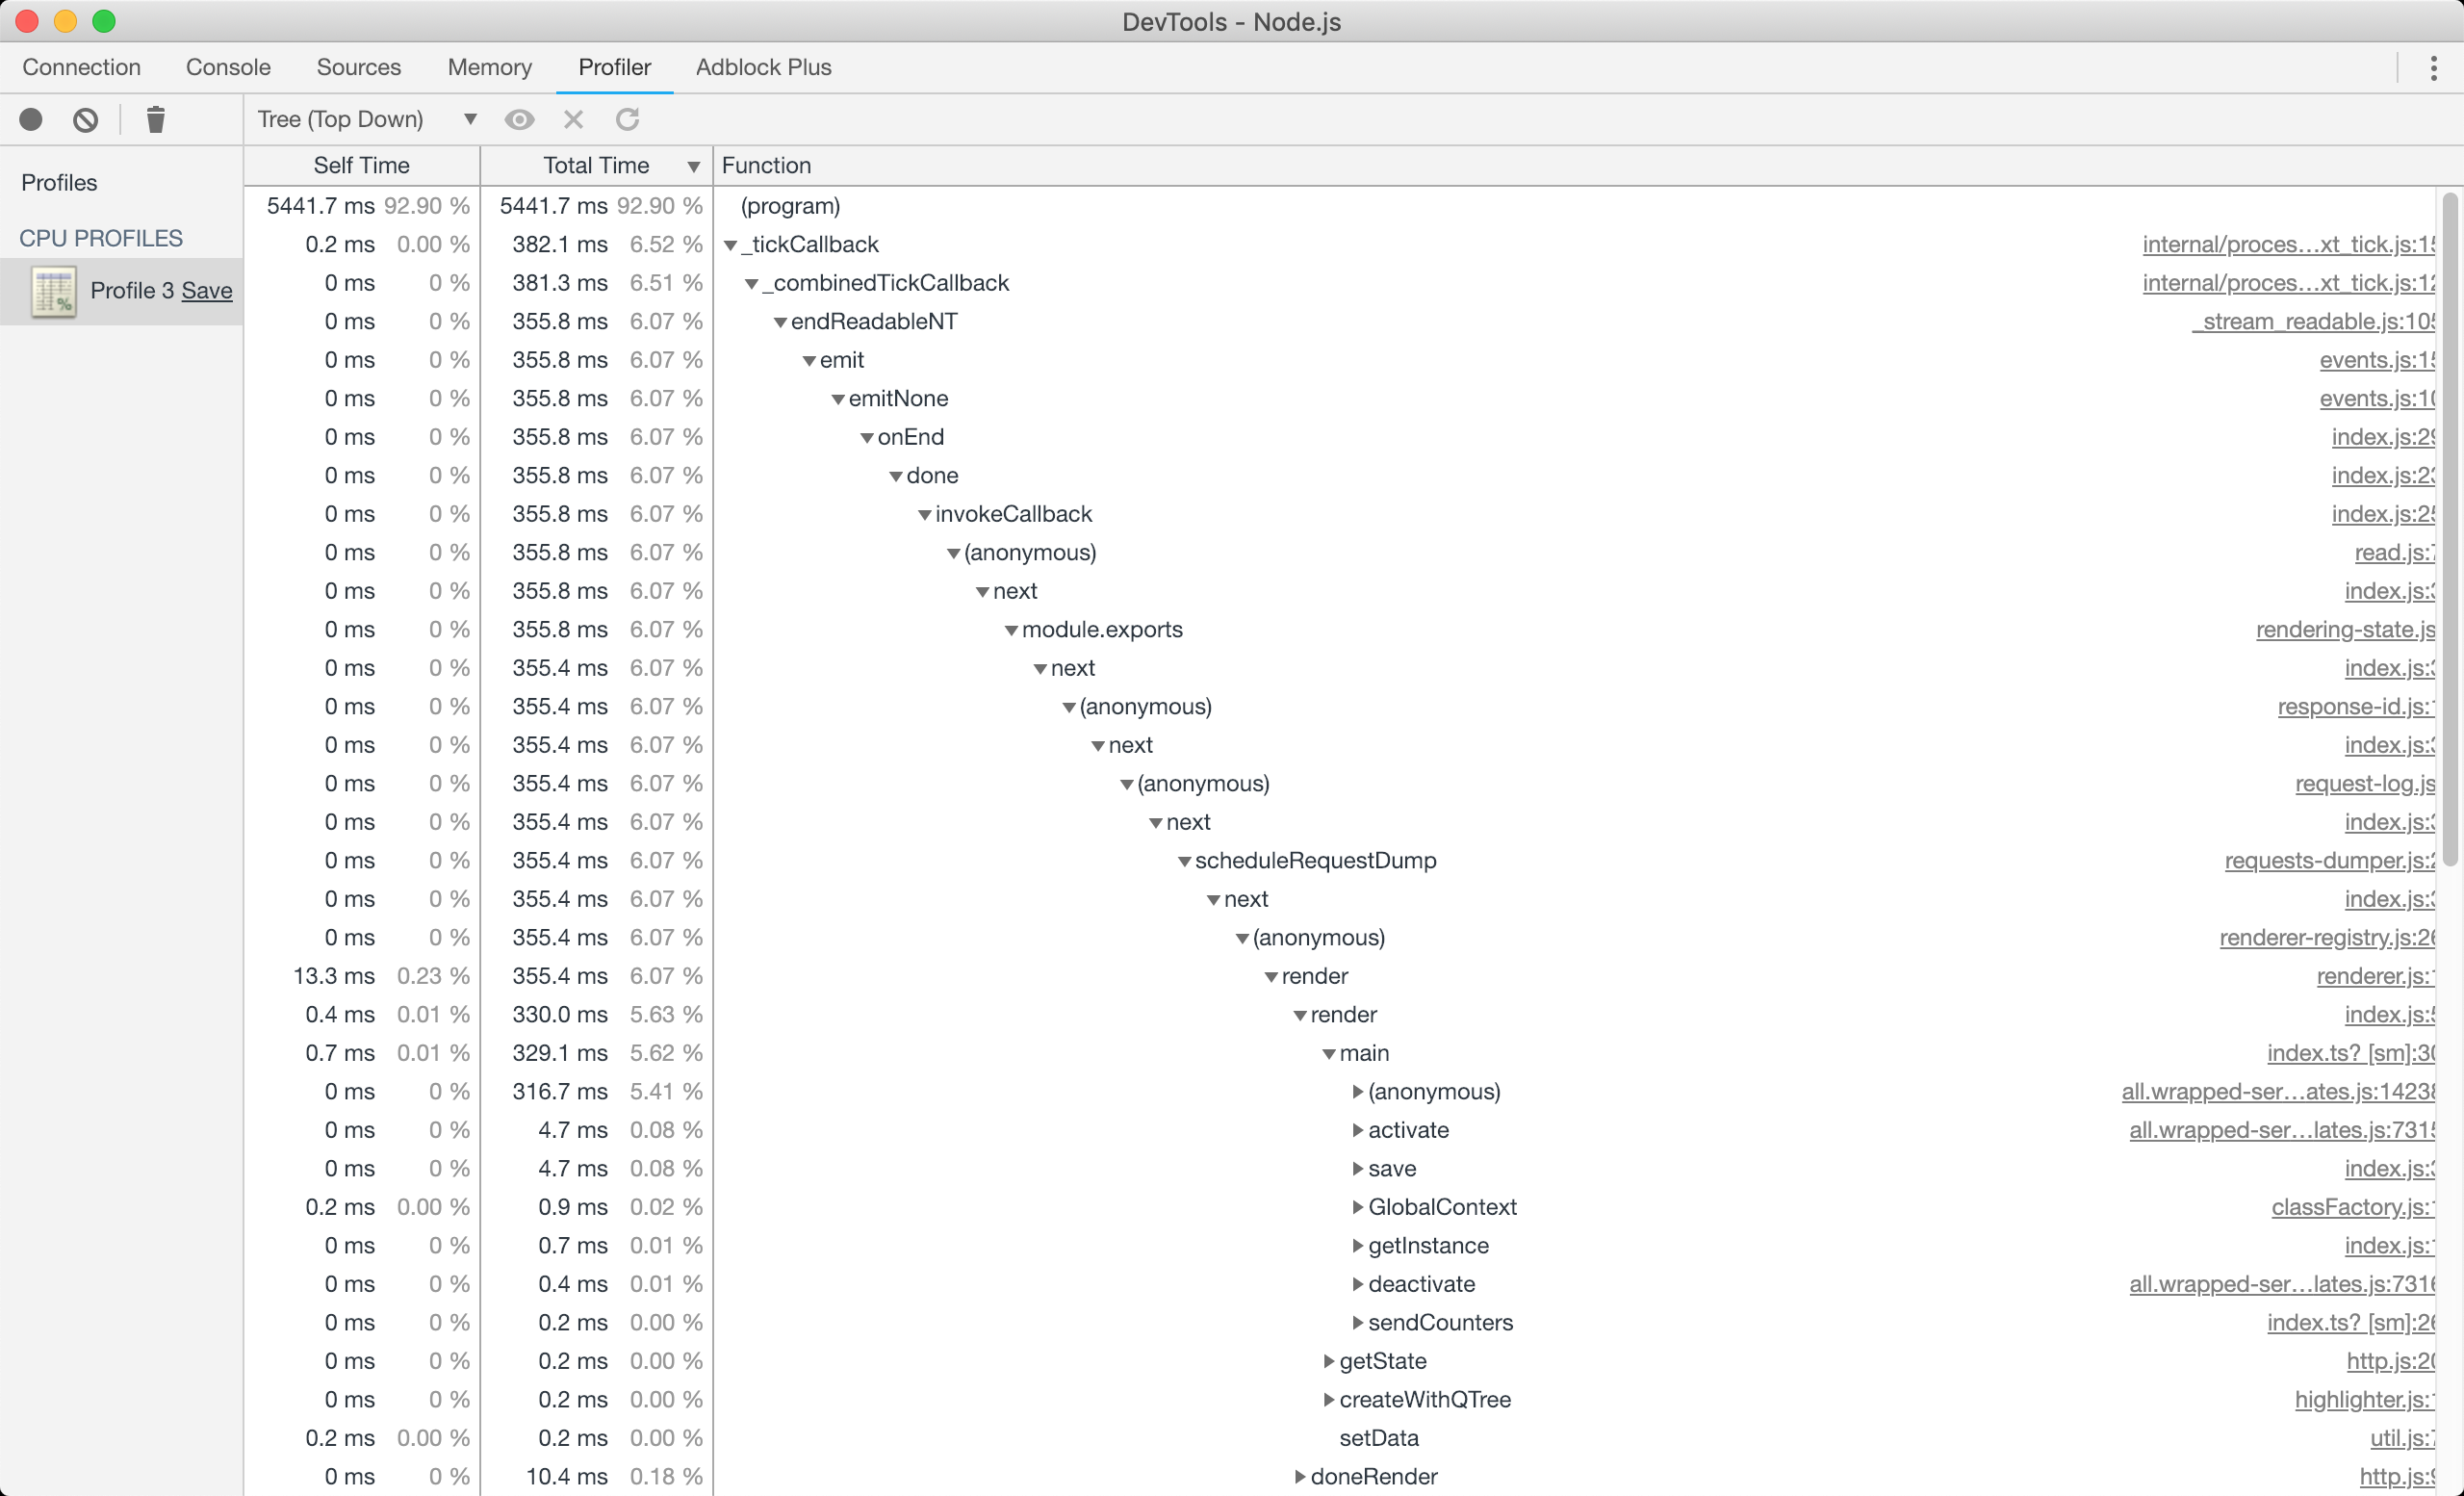Expand the save function node
This screenshot has width=2464, height=1496.
point(1358,1169)
